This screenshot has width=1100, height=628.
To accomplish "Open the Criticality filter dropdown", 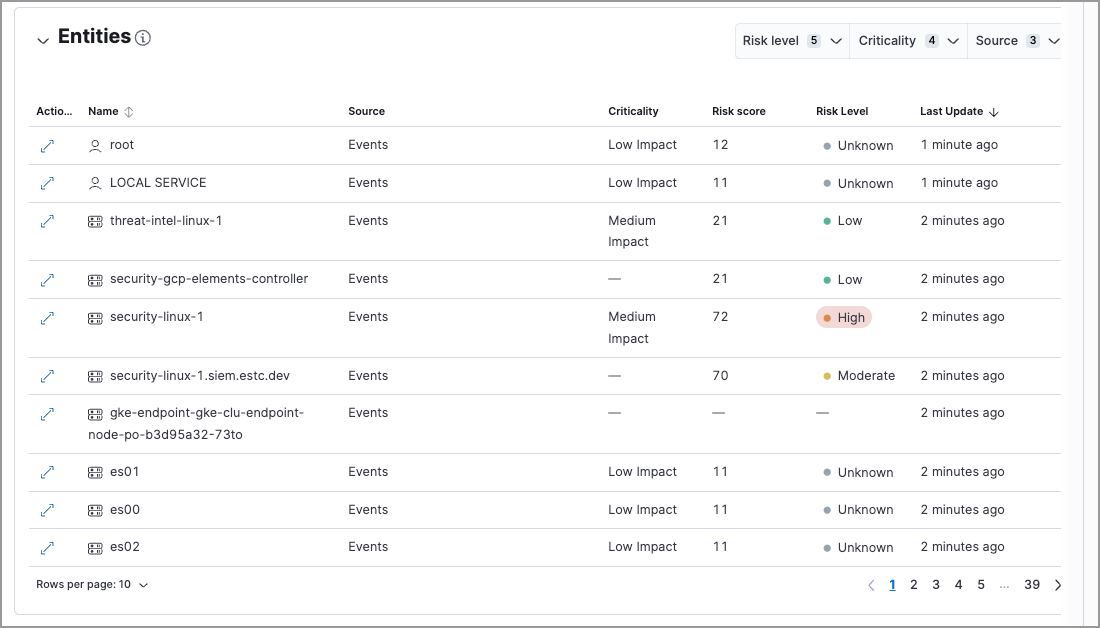I will coord(907,40).
